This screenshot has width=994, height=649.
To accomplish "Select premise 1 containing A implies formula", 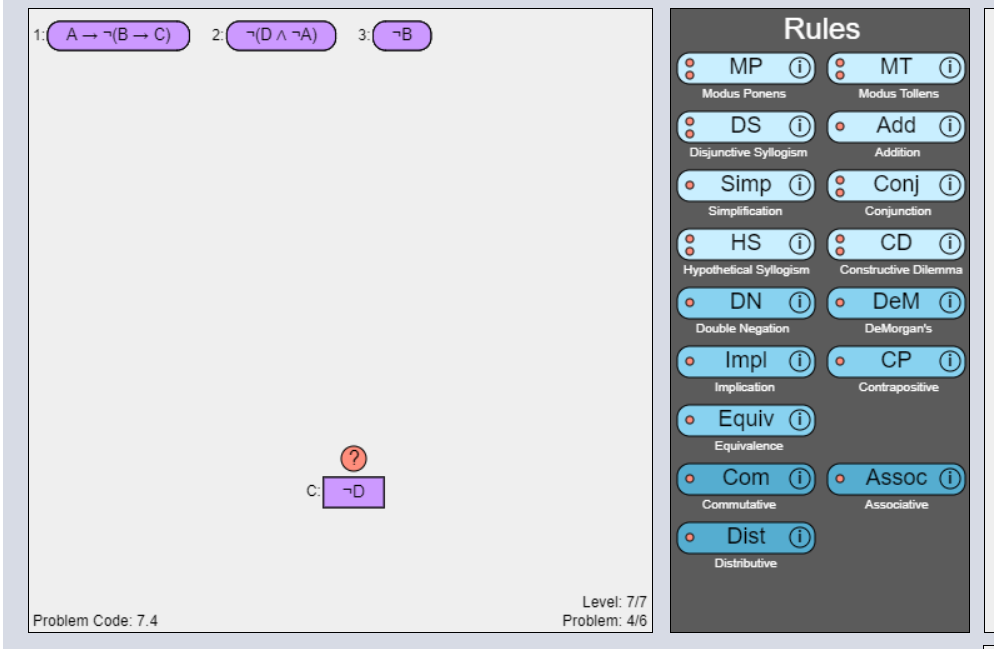I will (118, 33).
